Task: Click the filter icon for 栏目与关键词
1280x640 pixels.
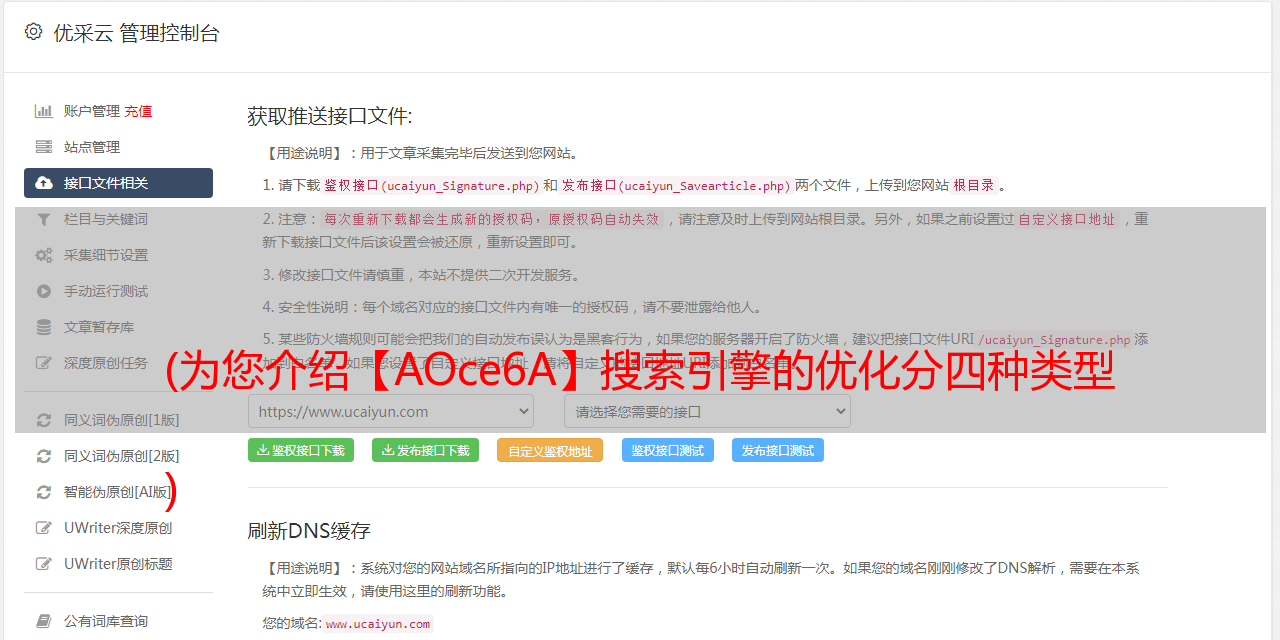Action: click(x=43, y=219)
